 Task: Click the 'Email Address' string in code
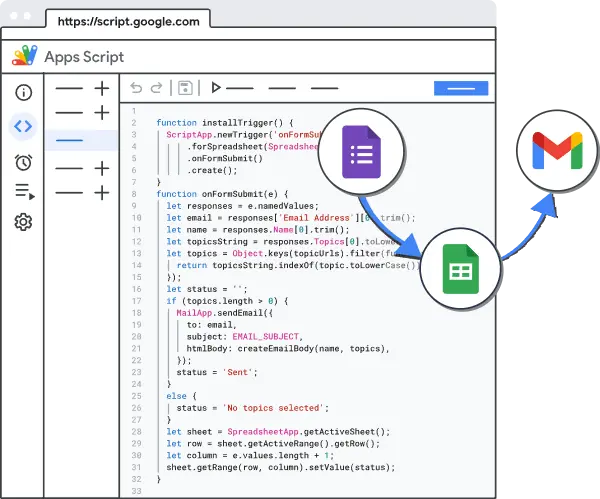pos(316,218)
